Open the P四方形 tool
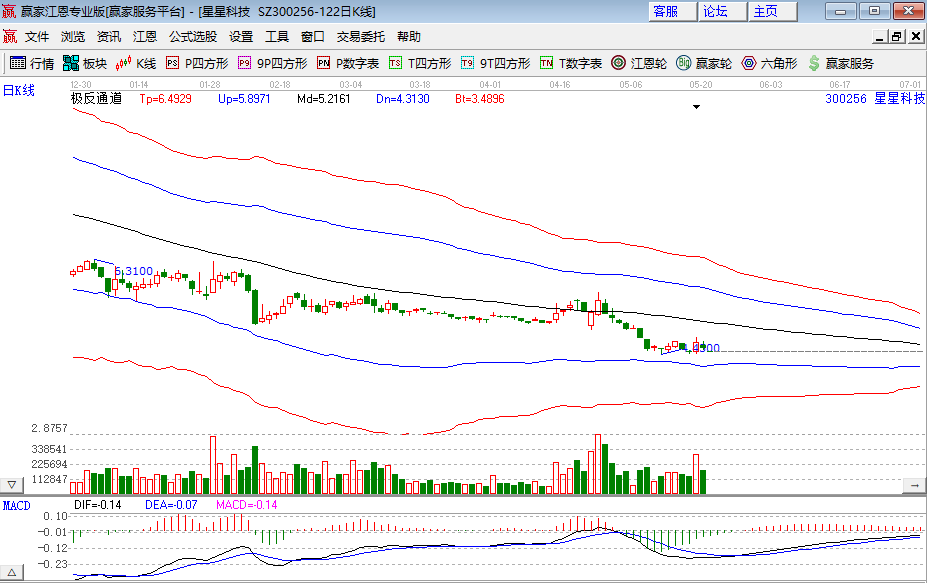Image resolution: width=927 pixels, height=583 pixels. click(197, 63)
